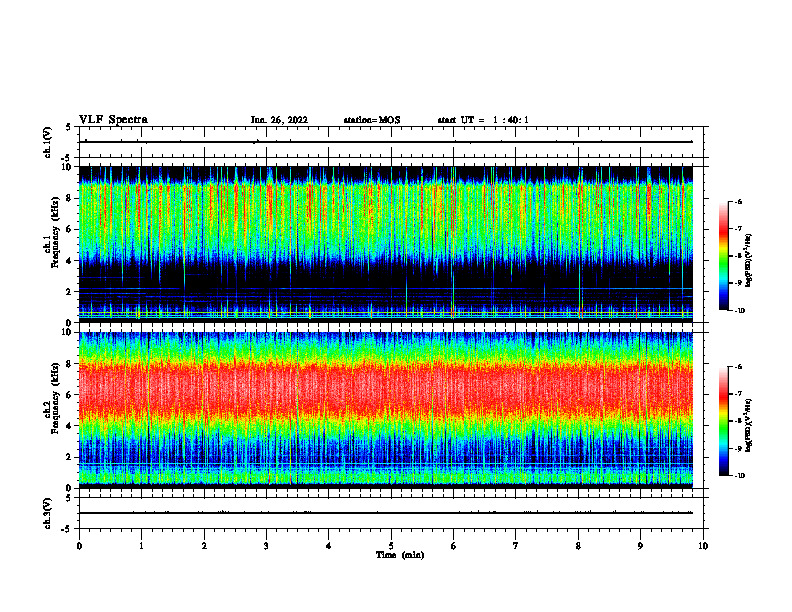Click the ch.2 color scale bar
This screenshot has width=792, height=612.
point(723,421)
